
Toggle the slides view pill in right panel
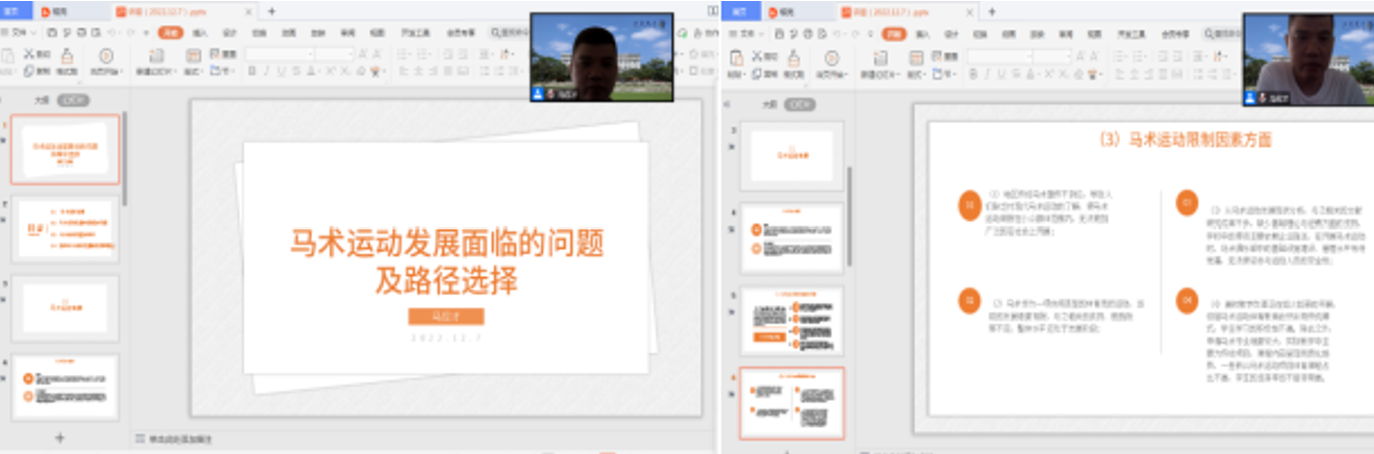799,104
